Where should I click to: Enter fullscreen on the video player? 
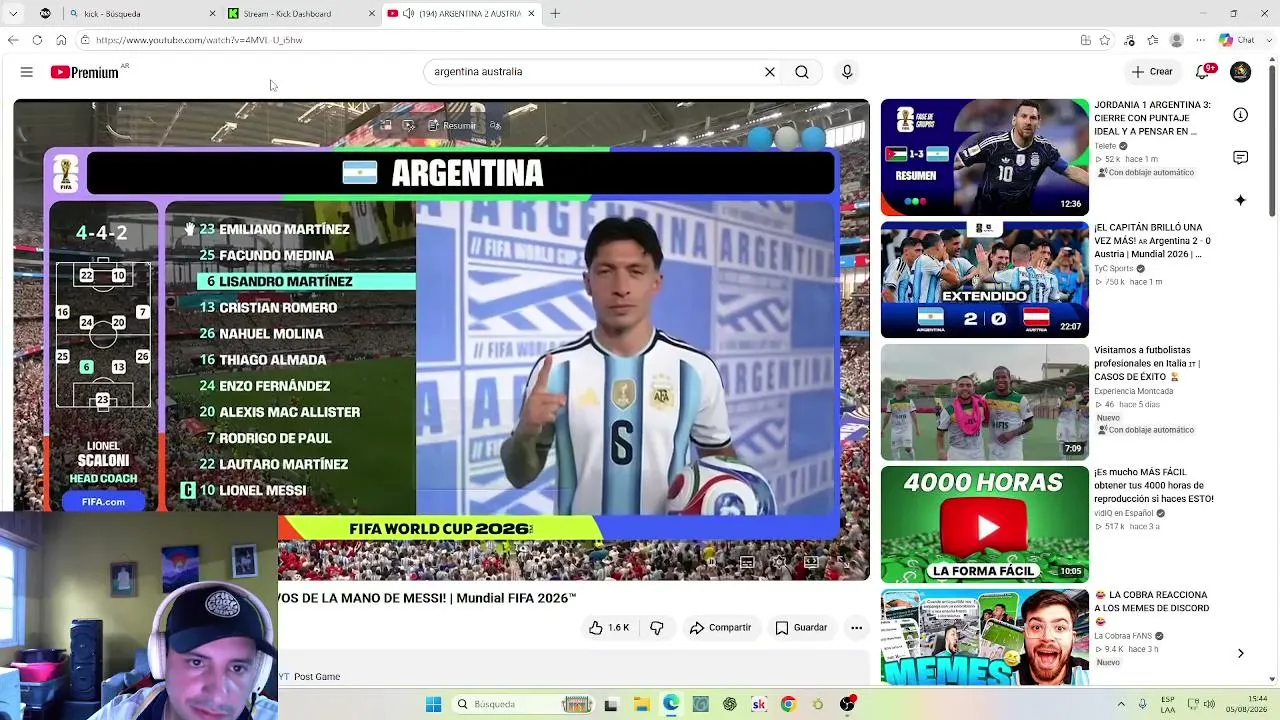(843, 563)
